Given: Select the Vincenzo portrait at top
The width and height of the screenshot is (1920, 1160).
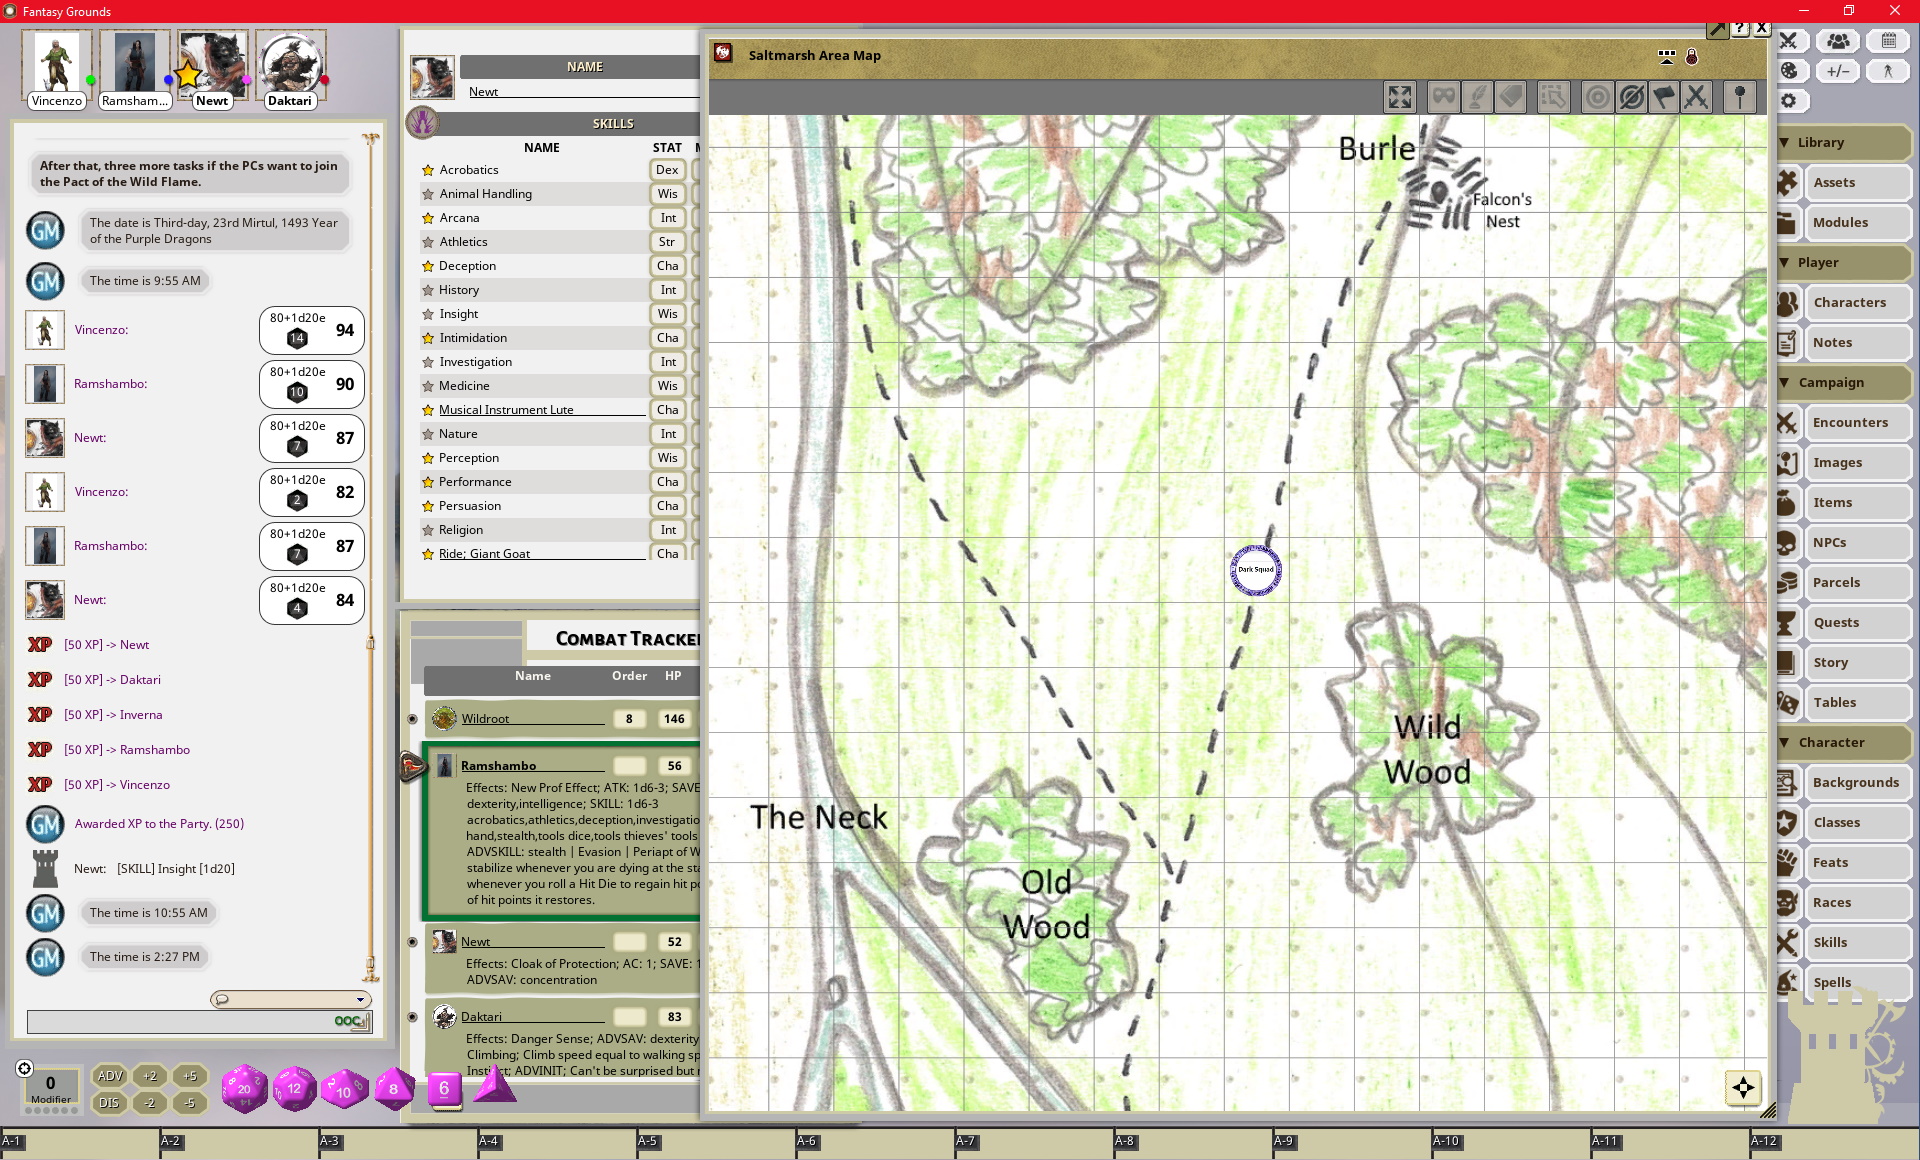Looking at the screenshot, I should 57,69.
